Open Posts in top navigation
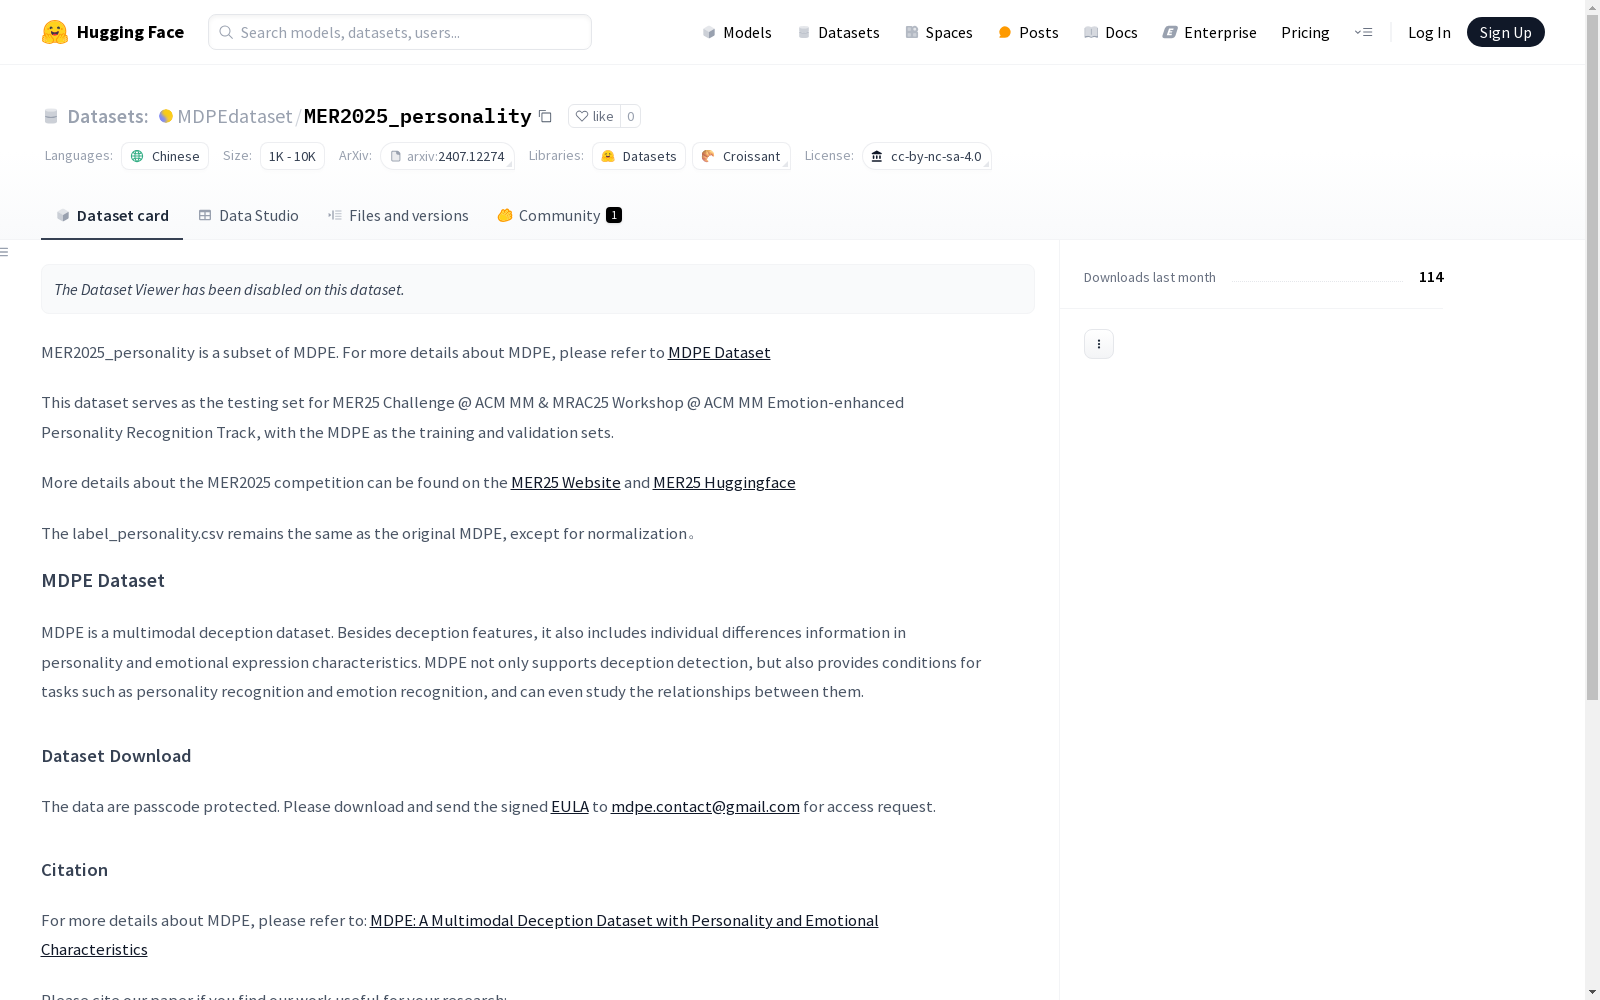This screenshot has height=1000, width=1600. [1028, 32]
